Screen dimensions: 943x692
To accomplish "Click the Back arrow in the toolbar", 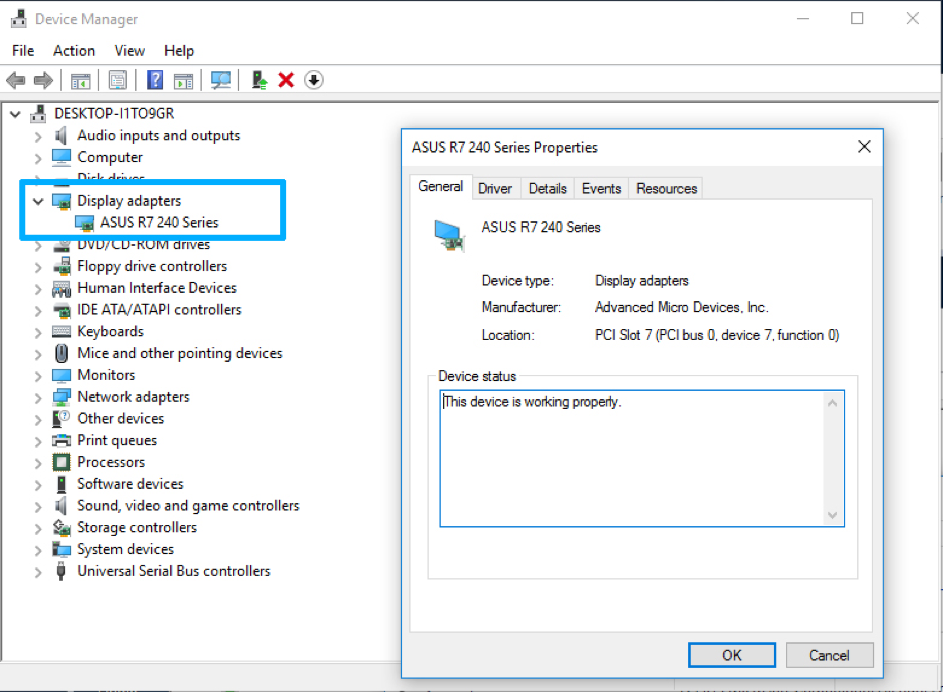I will [x=16, y=80].
